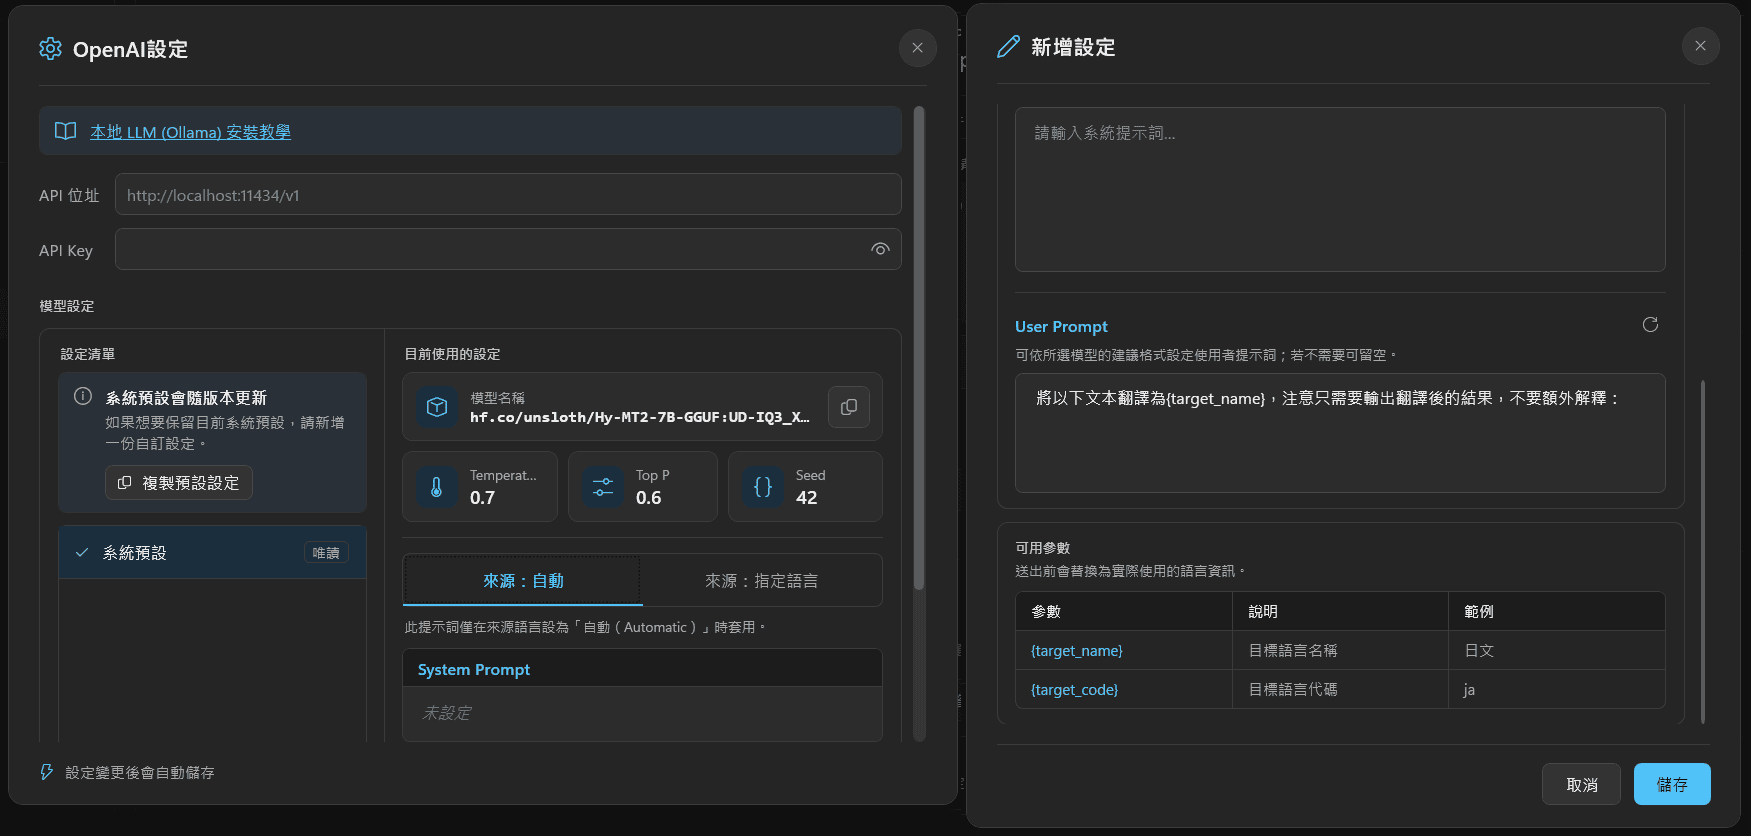Viewport: 1751px width, 836px height.
Task: Close the OpenAI設定 dialog
Action: click(917, 48)
